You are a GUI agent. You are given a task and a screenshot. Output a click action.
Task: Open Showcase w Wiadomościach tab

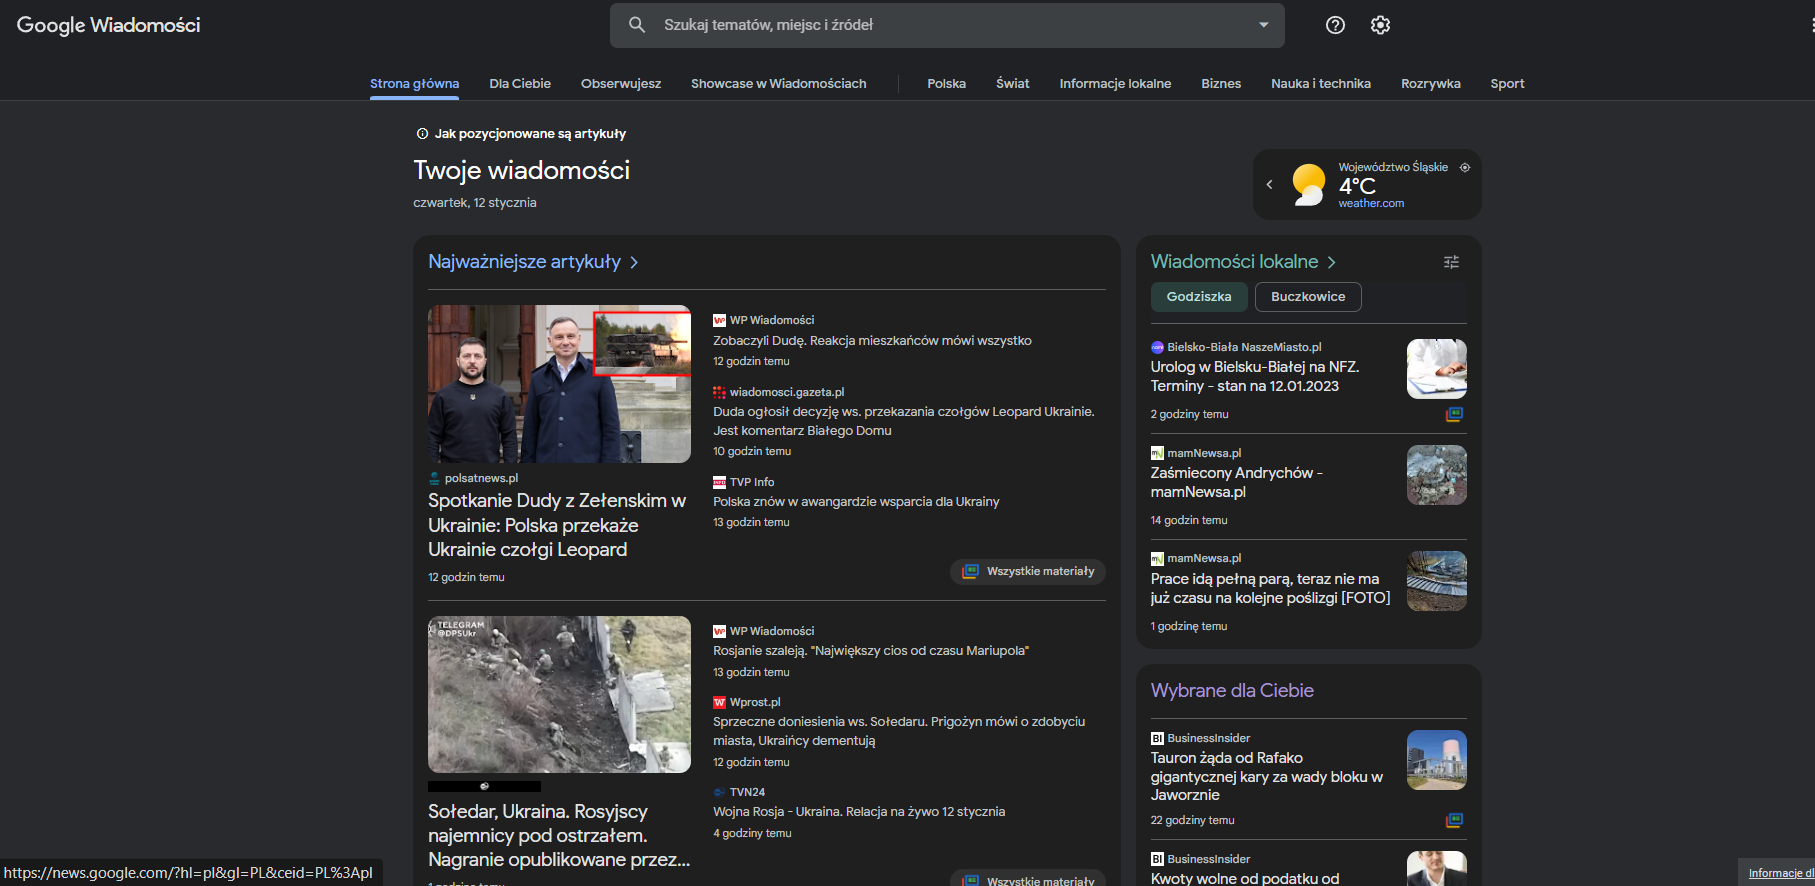(x=779, y=84)
